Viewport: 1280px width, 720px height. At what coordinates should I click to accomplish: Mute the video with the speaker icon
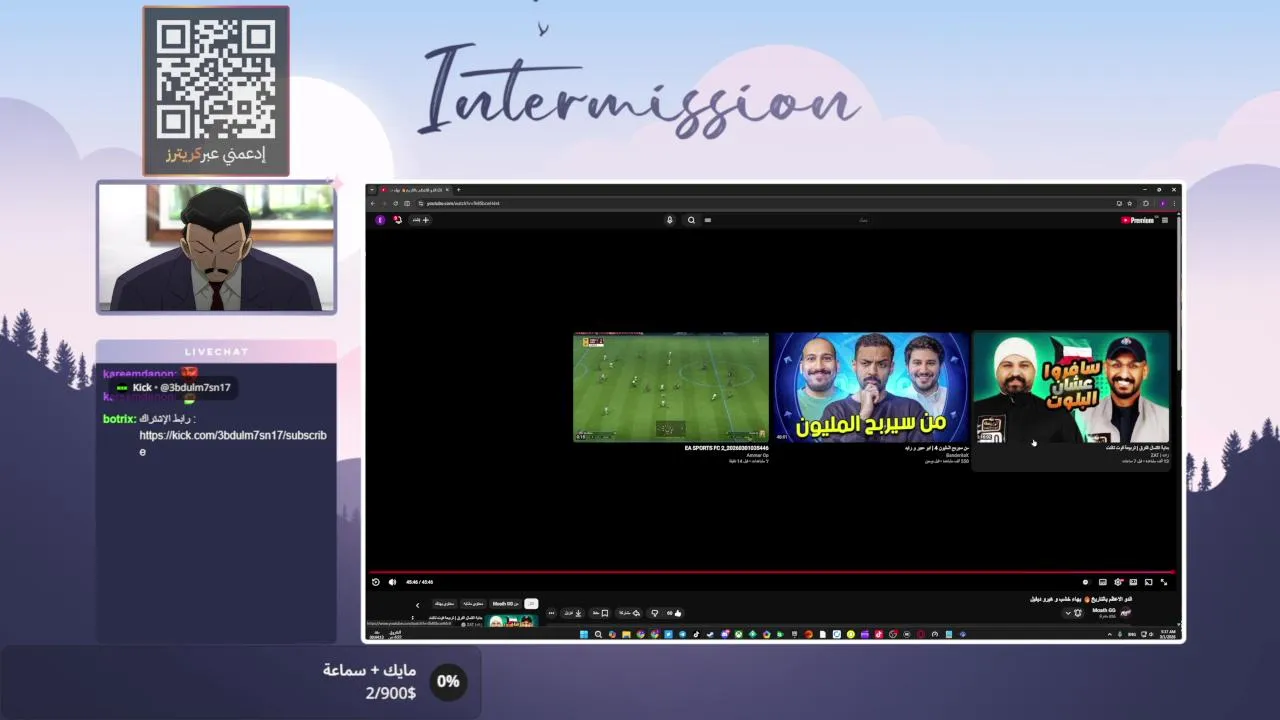[x=392, y=582]
